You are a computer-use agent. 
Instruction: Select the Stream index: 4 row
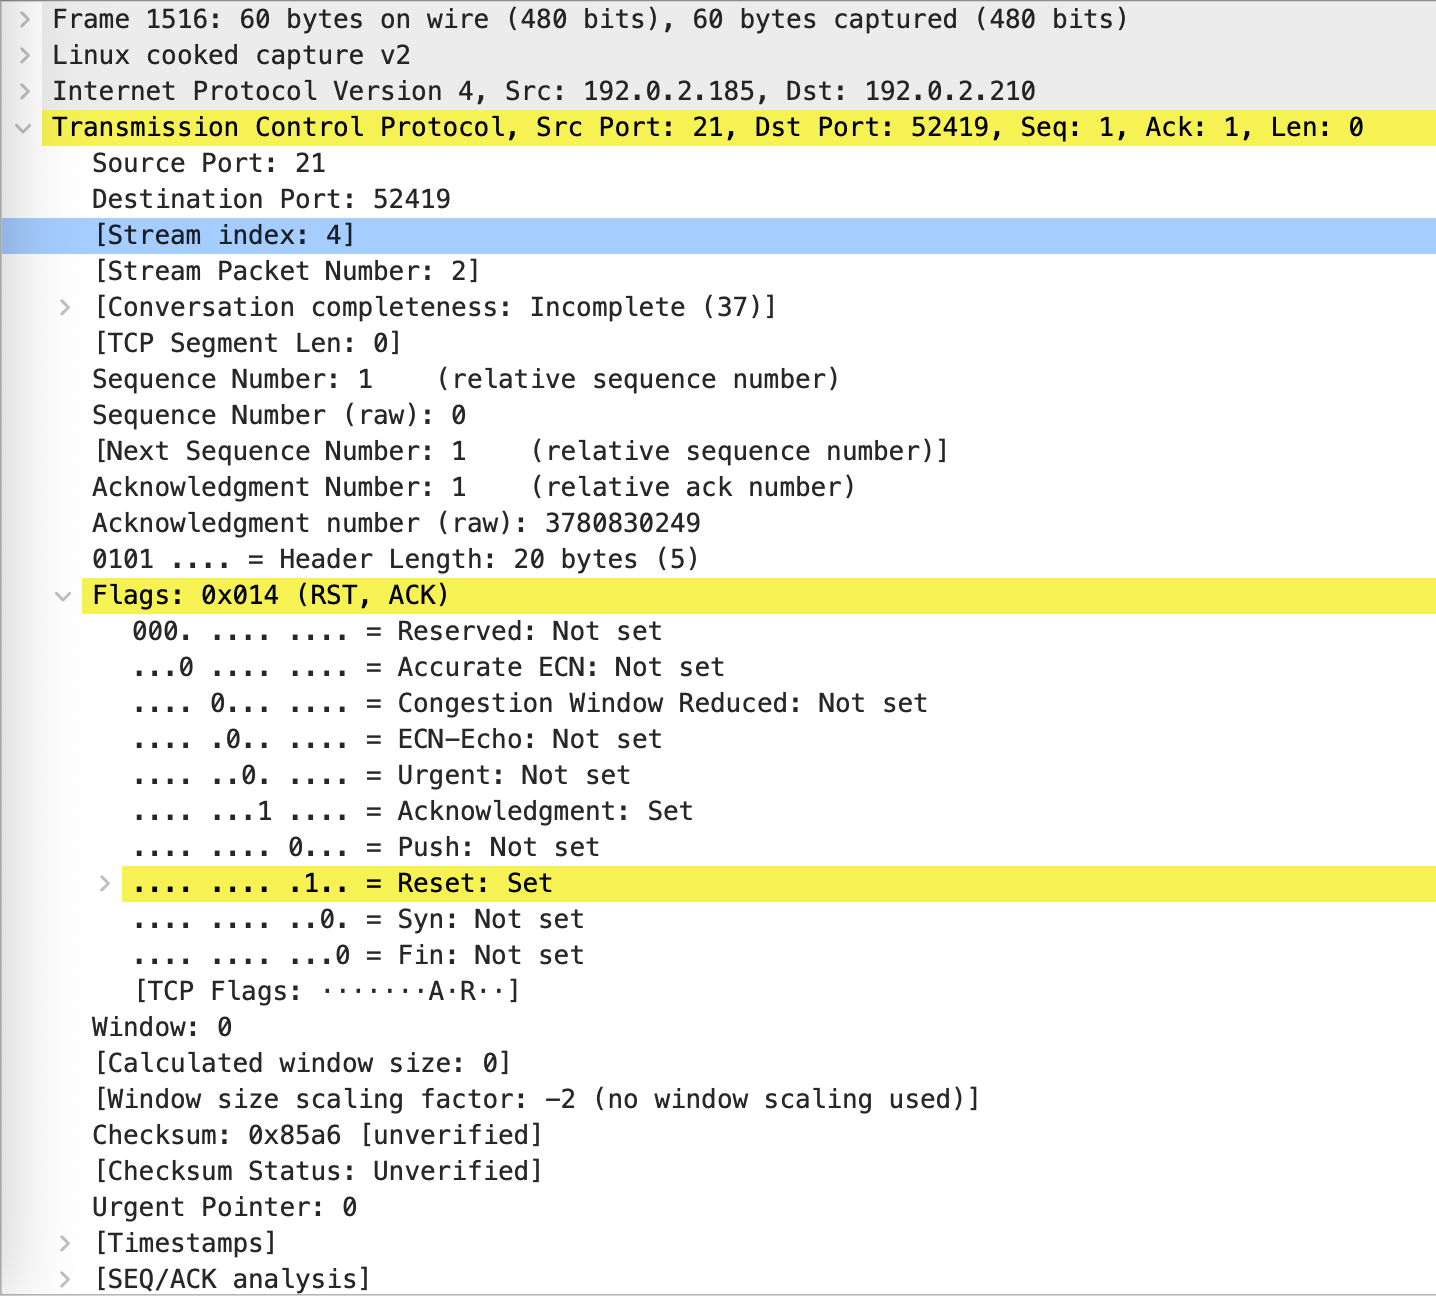tap(224, 235)
